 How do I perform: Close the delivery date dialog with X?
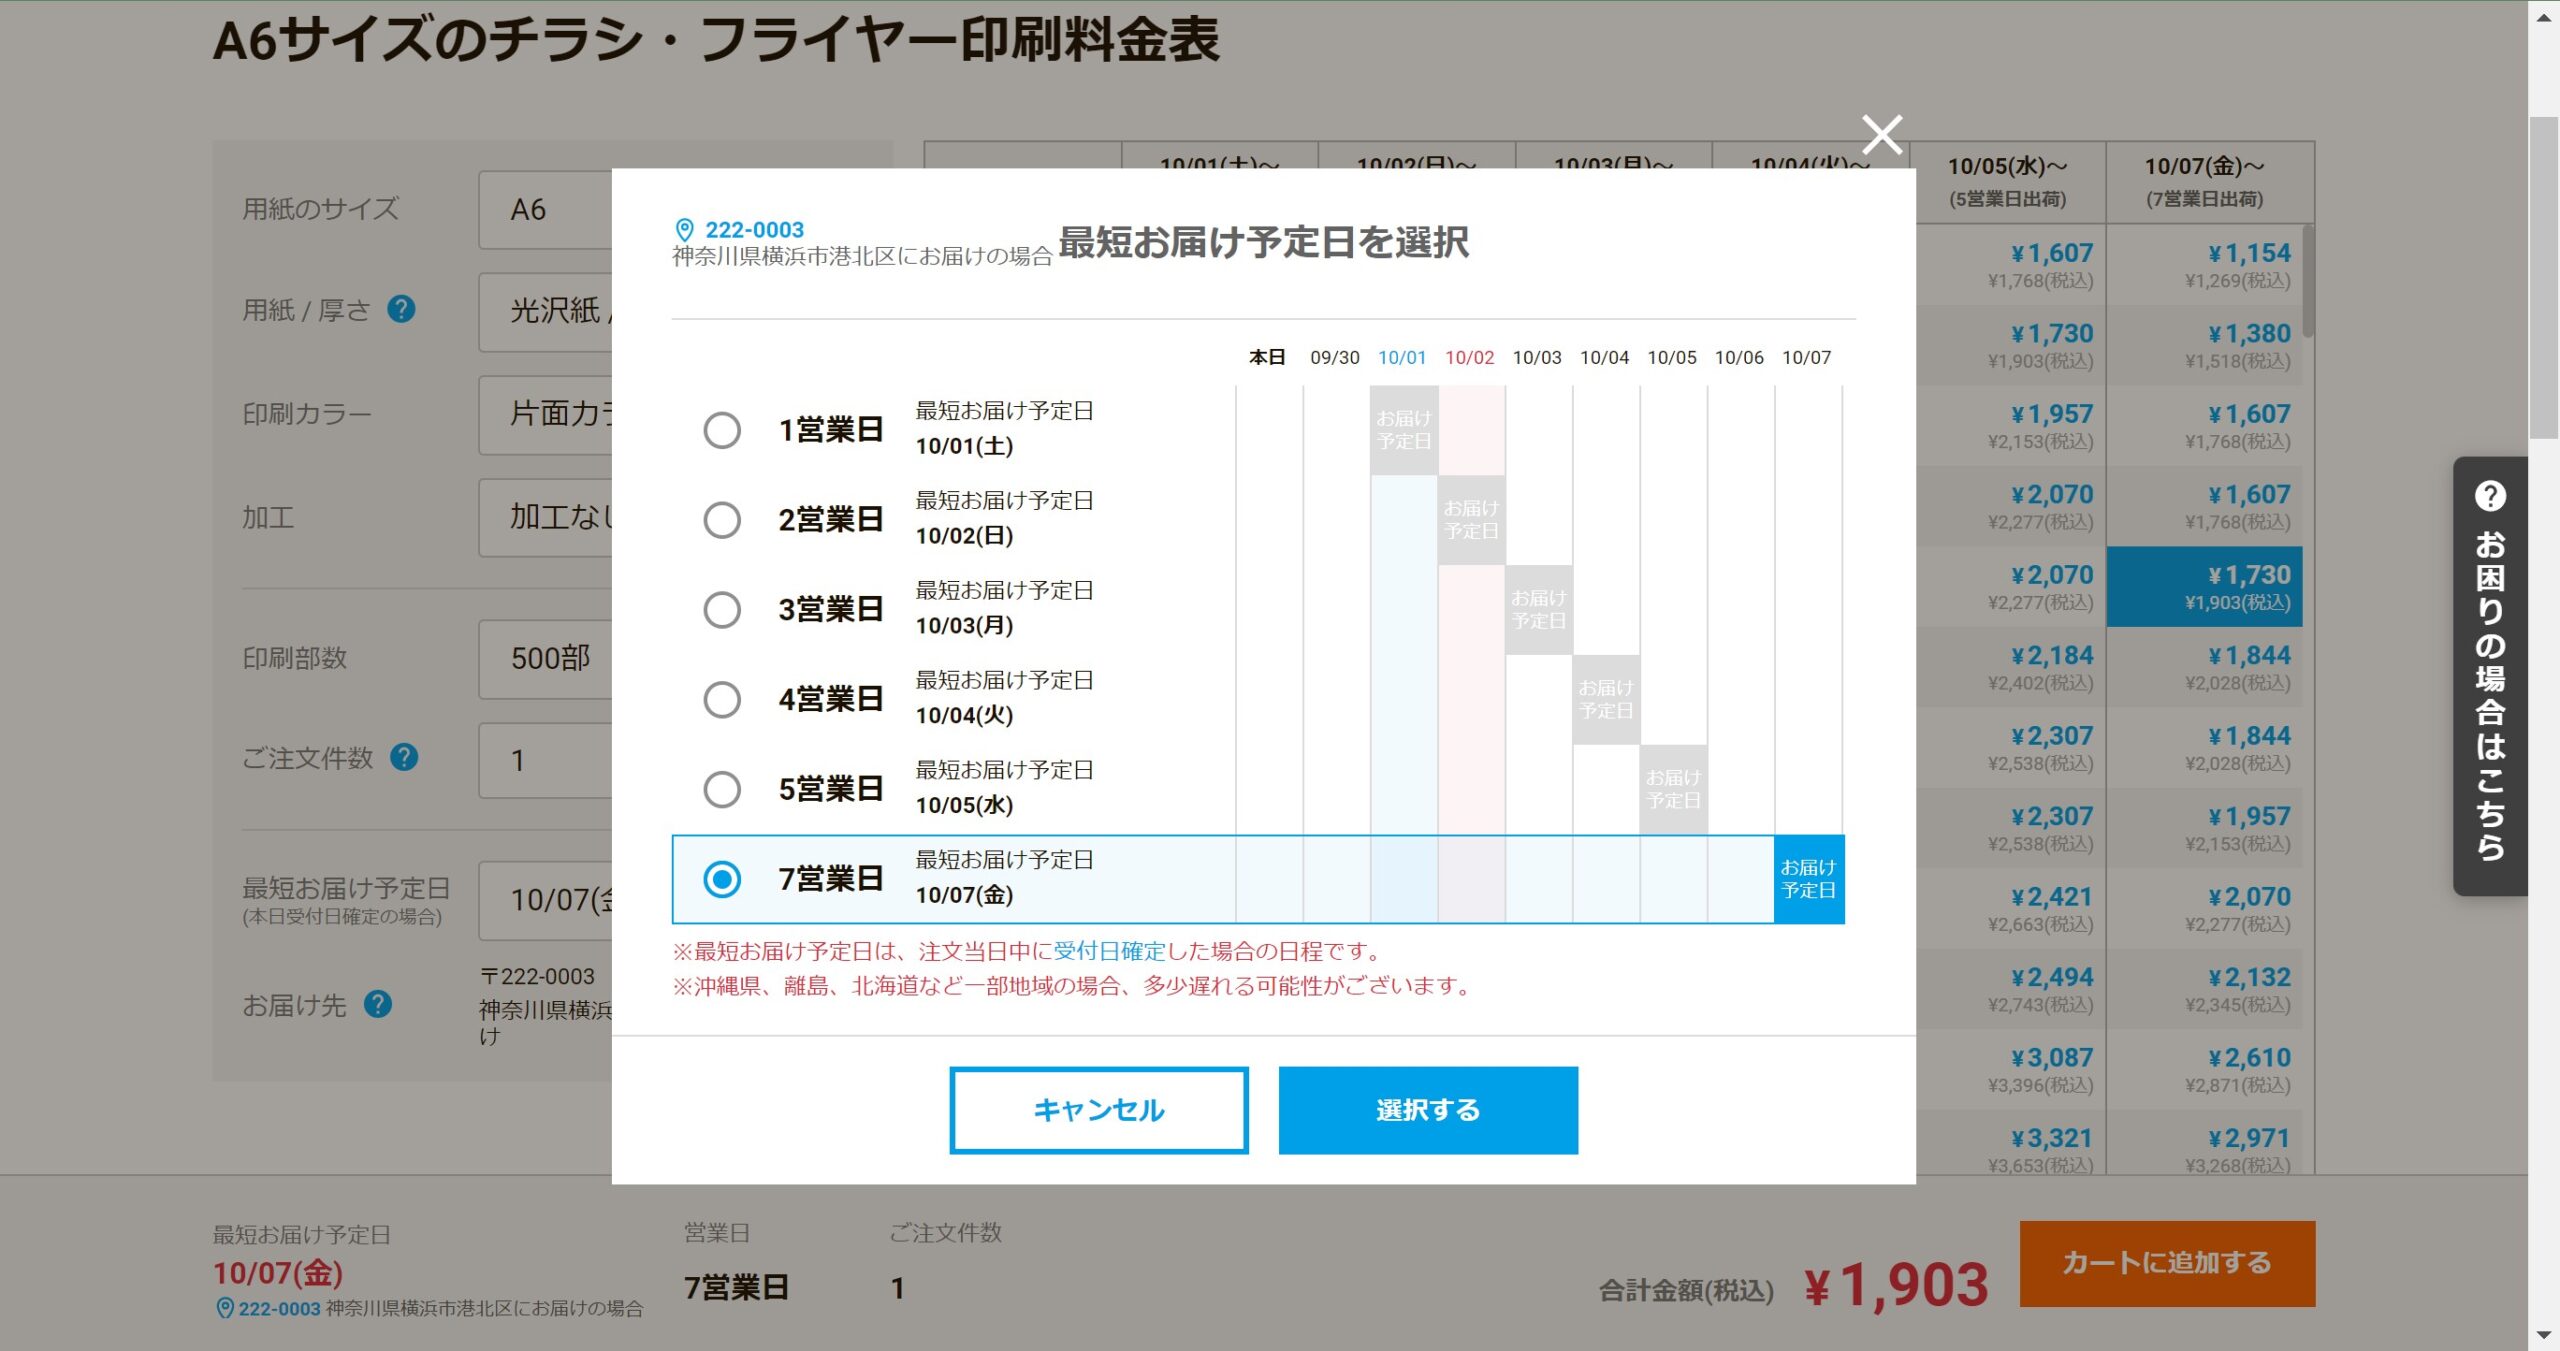[x=1881, y=135]
